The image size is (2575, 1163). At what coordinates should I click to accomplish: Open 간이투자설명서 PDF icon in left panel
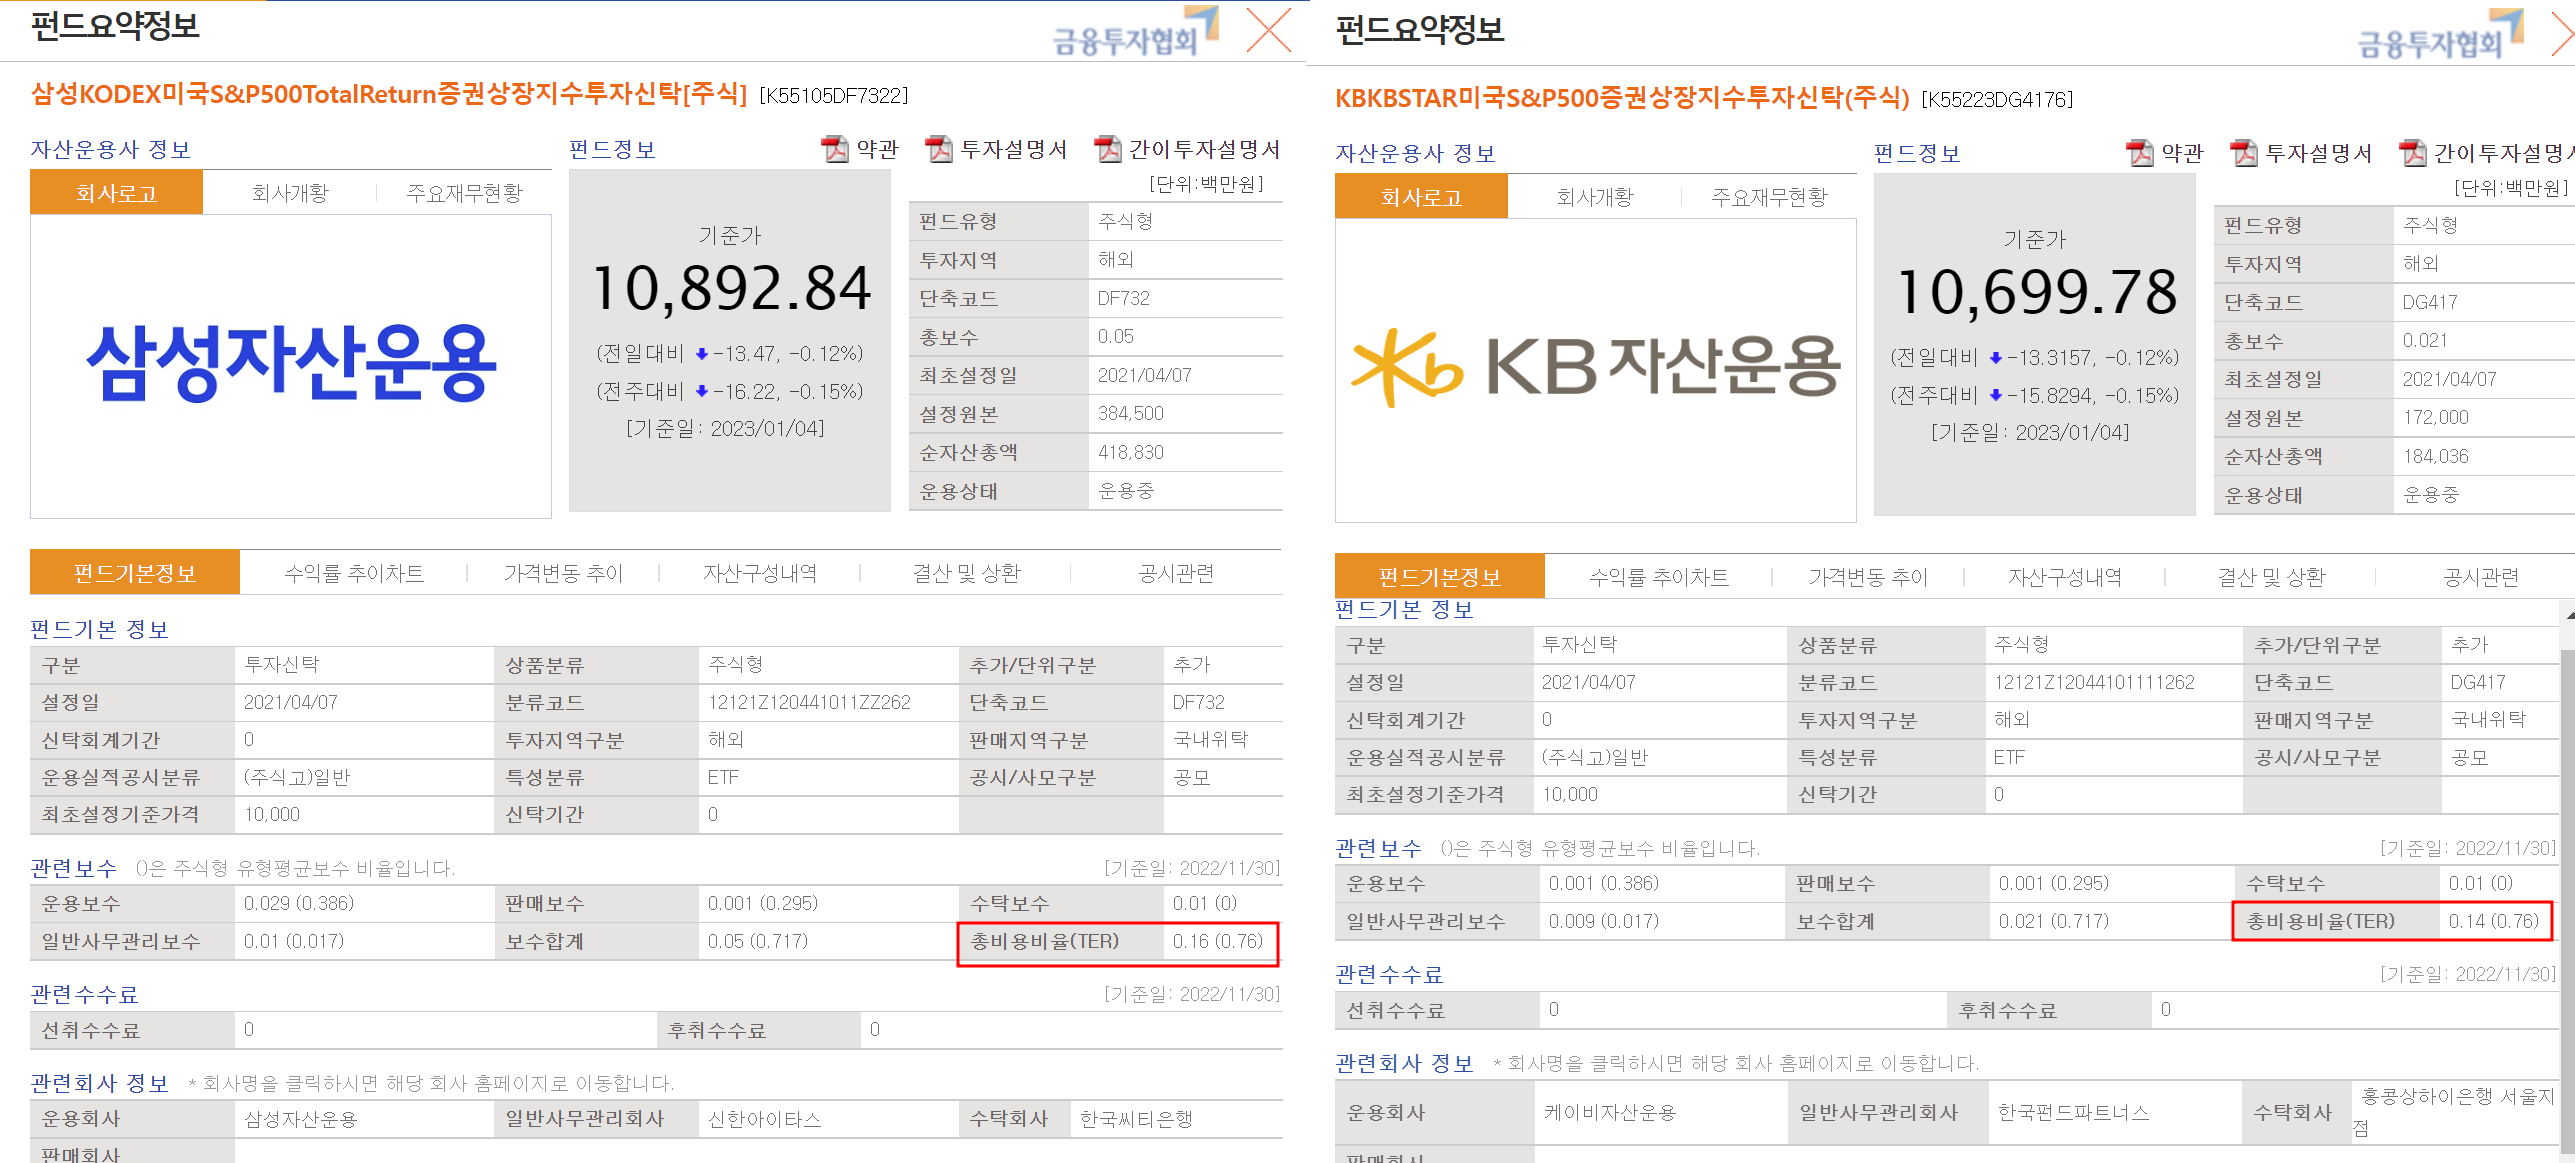click(x=1108, y=149)
